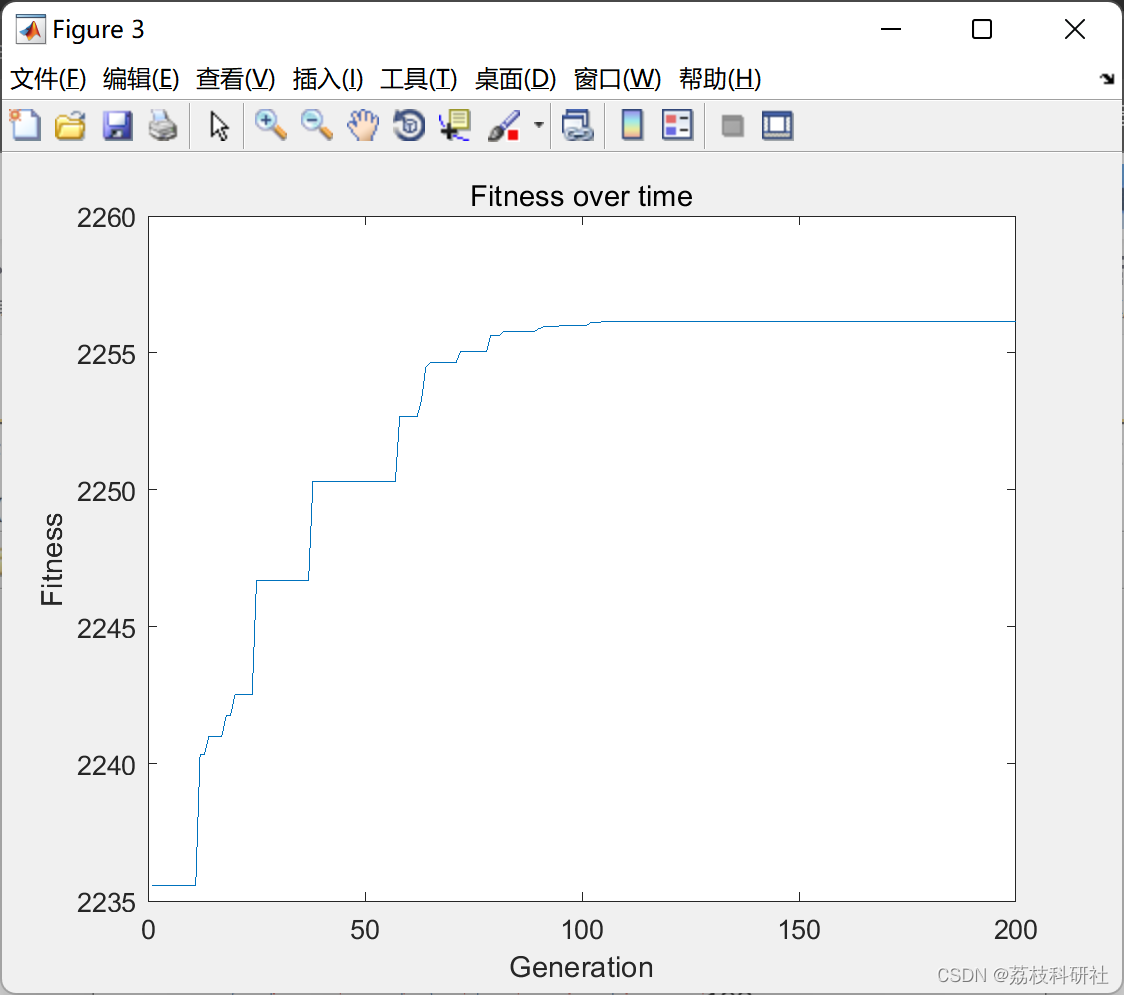Select the Rotate 3D tool

click(x=409, y=126)
